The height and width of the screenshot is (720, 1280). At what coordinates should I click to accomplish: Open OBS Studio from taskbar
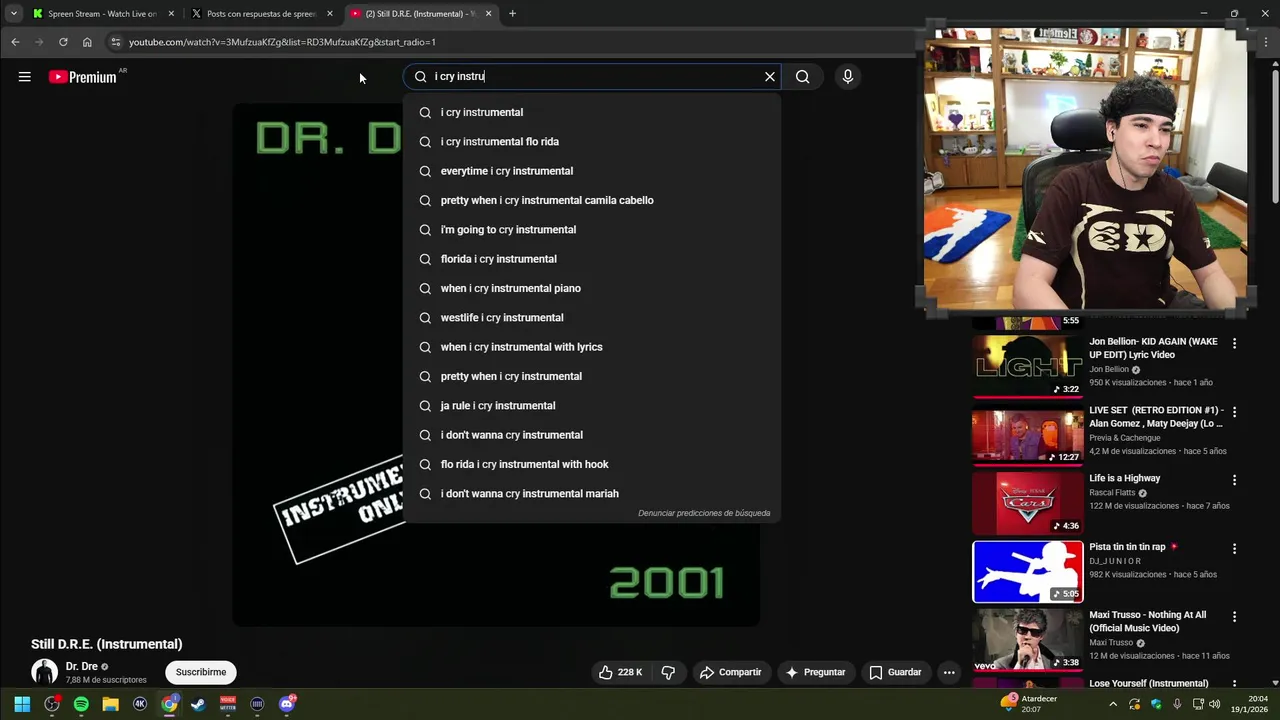[x=52, y=704]
